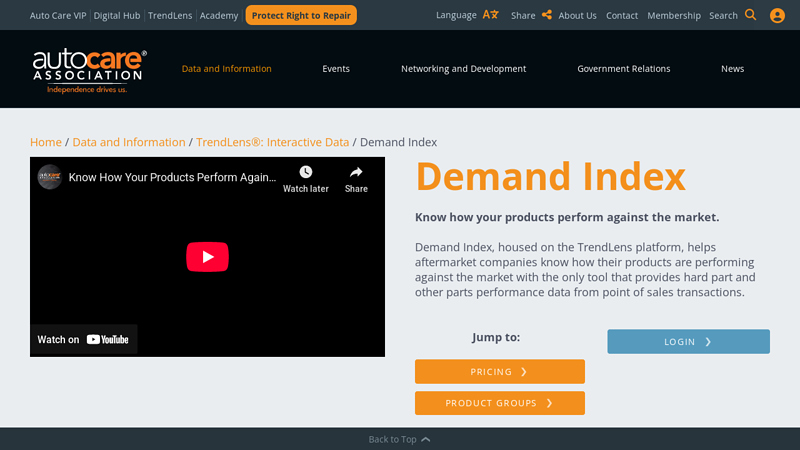Click the share network icon in top bar

pyautogui.click(x=546, y=15)
